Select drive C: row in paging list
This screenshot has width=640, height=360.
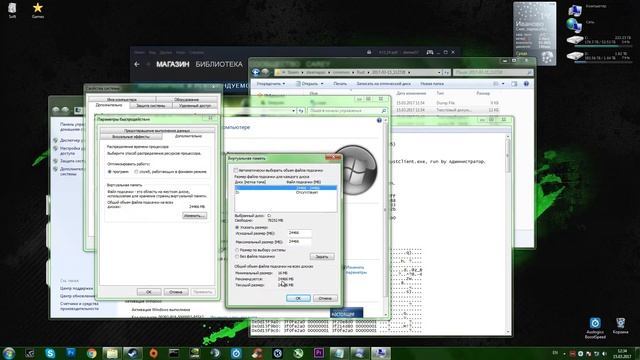coord(286,188)
